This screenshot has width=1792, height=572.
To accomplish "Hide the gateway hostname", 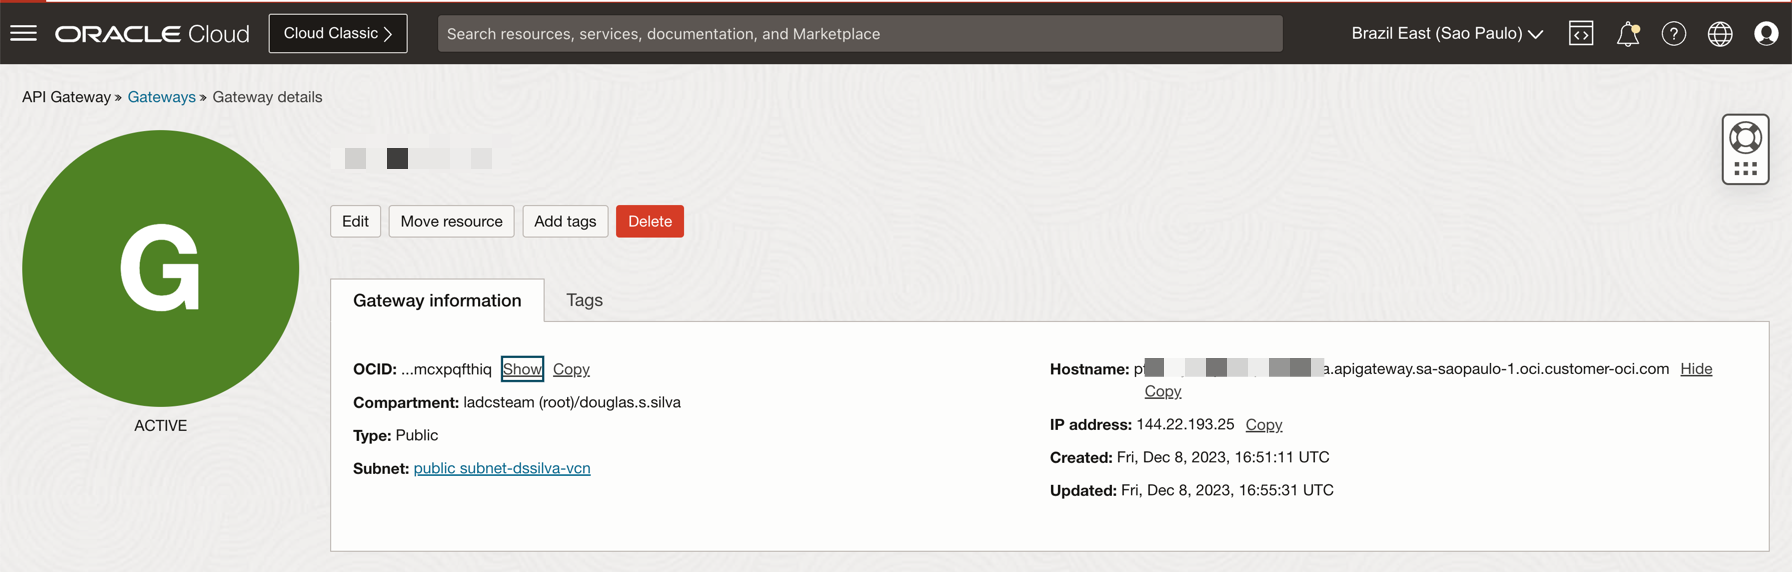I will (1696, 369).
